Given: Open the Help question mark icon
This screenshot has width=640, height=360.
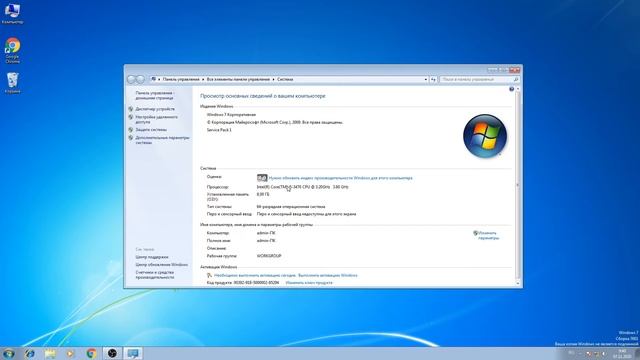Looking at the screenshot, I should click(x=511, y=89).
